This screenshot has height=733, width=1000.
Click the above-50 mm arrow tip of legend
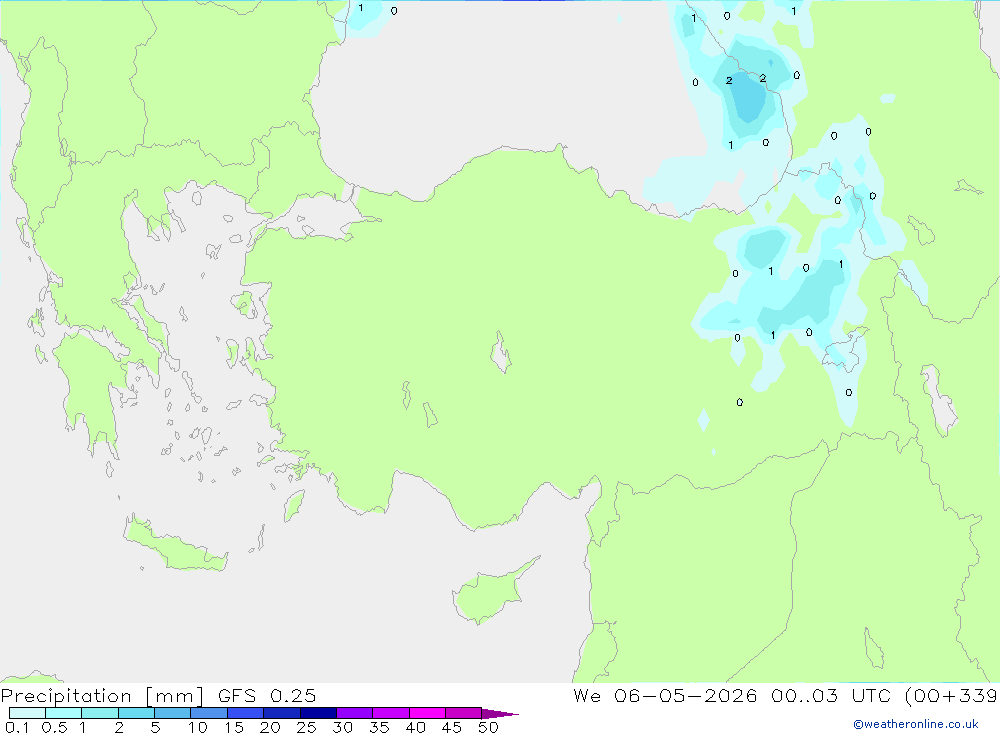pyautogui.click(x=500, y=714)
